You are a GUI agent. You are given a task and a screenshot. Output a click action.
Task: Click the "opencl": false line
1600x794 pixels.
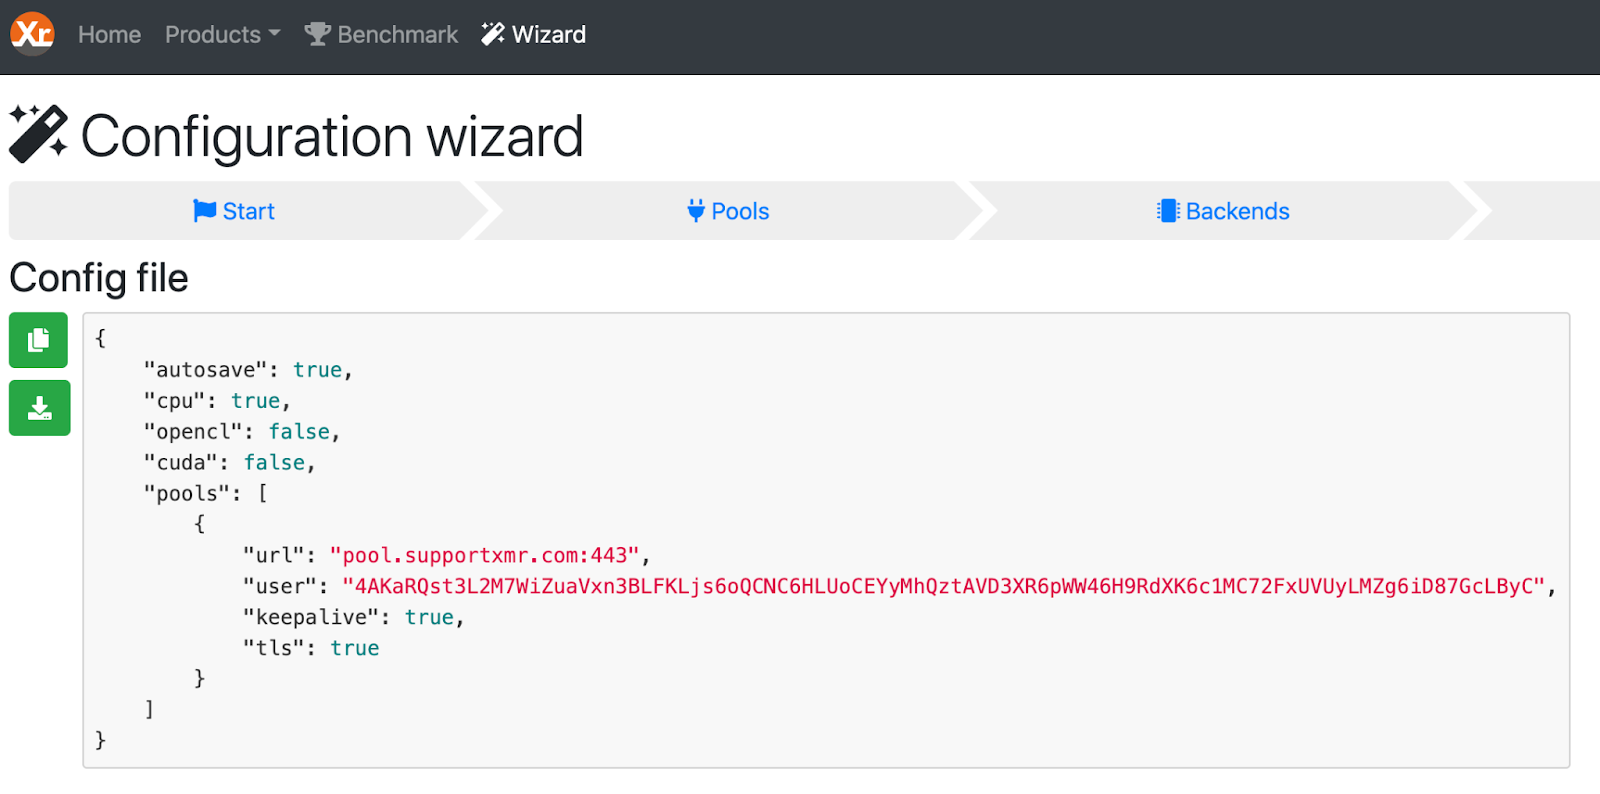[x=242, y=432]
